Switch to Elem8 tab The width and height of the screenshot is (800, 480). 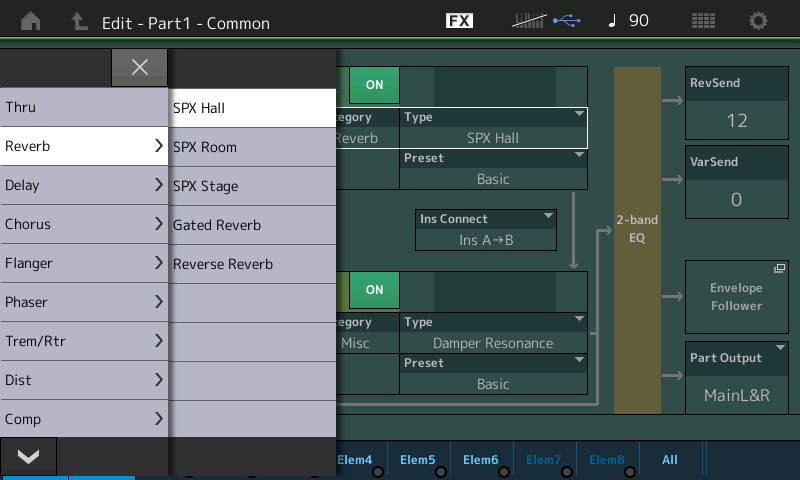pyautogui.click(x=607, y=460)
